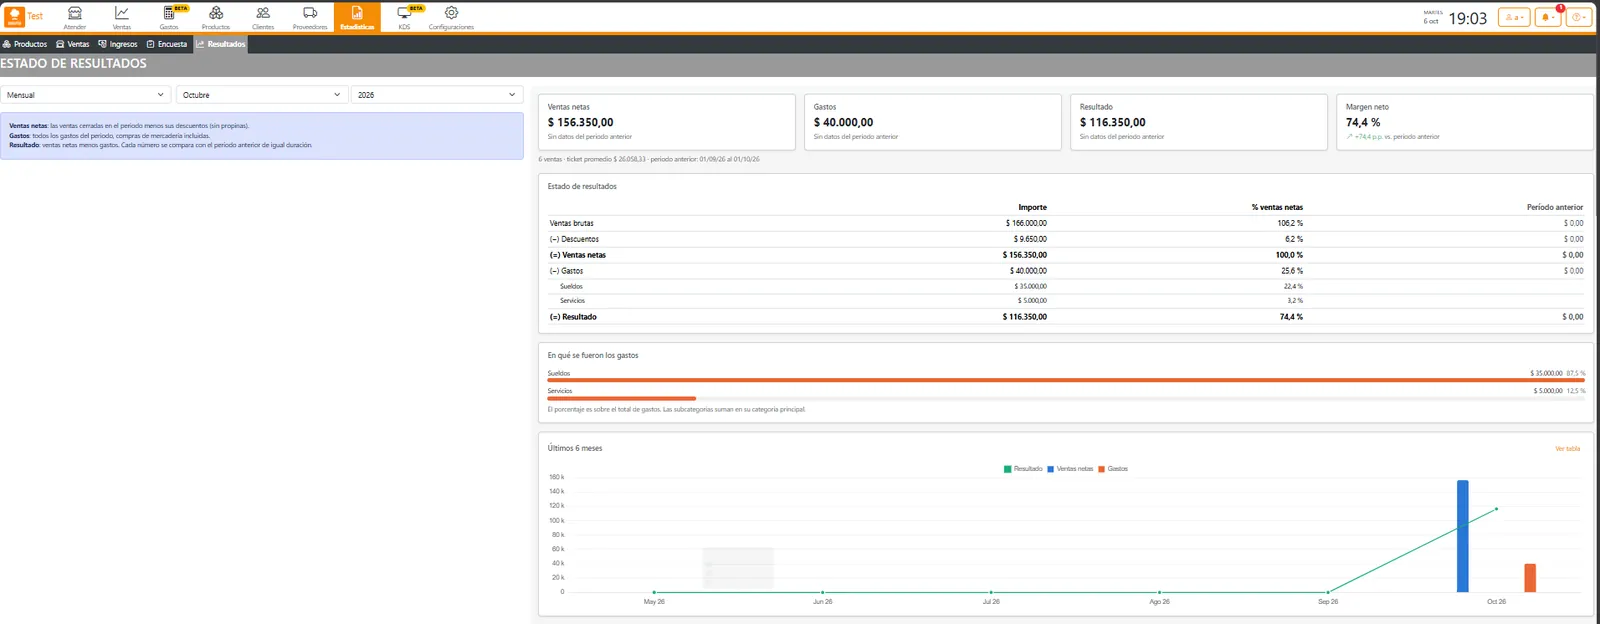
Task: Open the KDS monitor section
Action: point(404,17)
